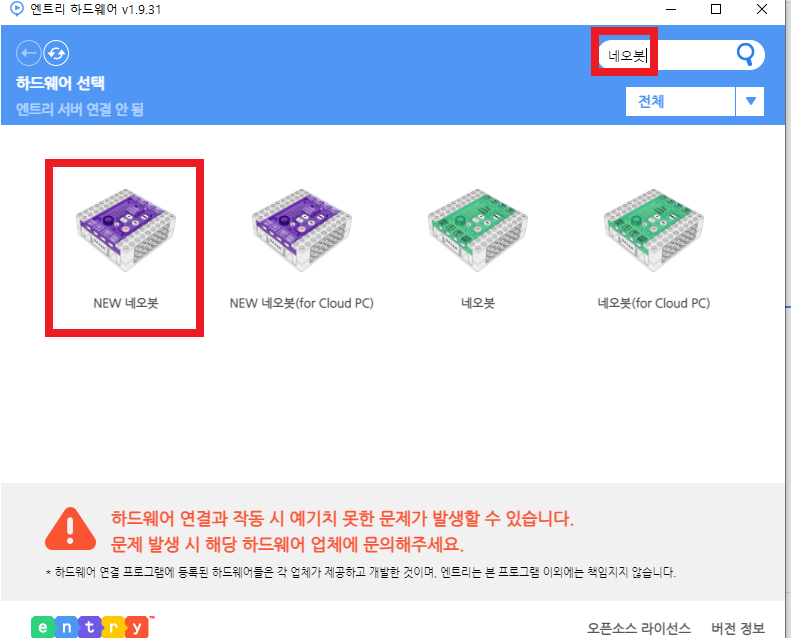Click 'NEW 네오봇(for Cloud PC)' label

(x=302, y=303)
